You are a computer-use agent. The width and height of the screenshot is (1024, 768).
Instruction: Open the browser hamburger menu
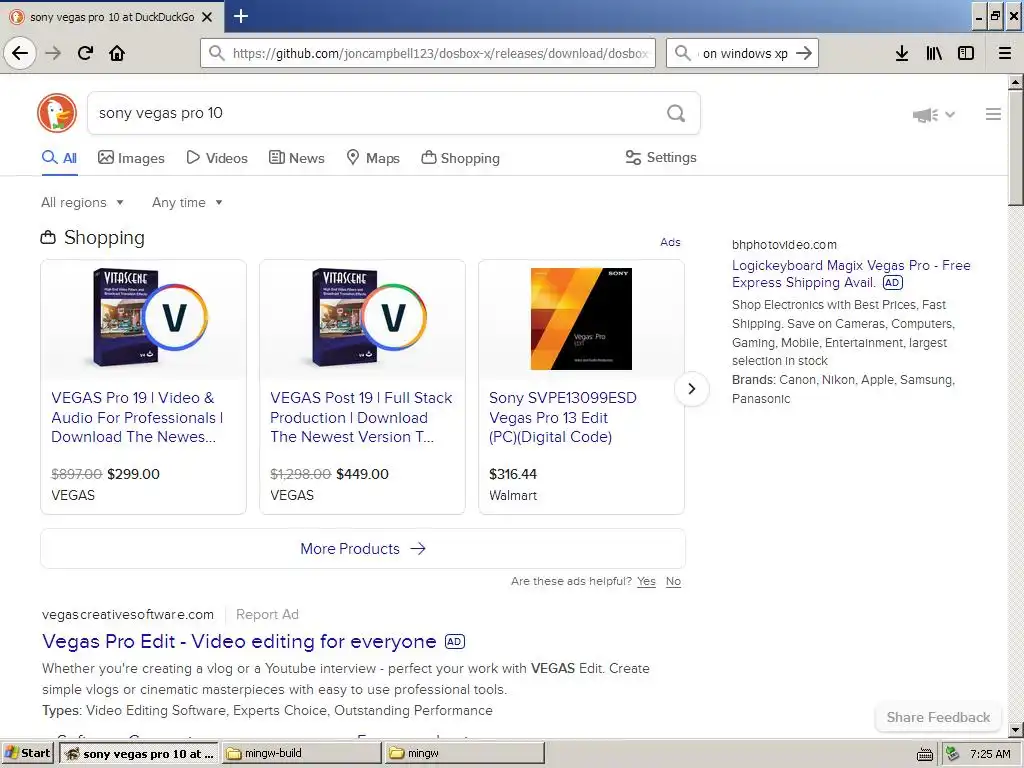pos(1005,53)
